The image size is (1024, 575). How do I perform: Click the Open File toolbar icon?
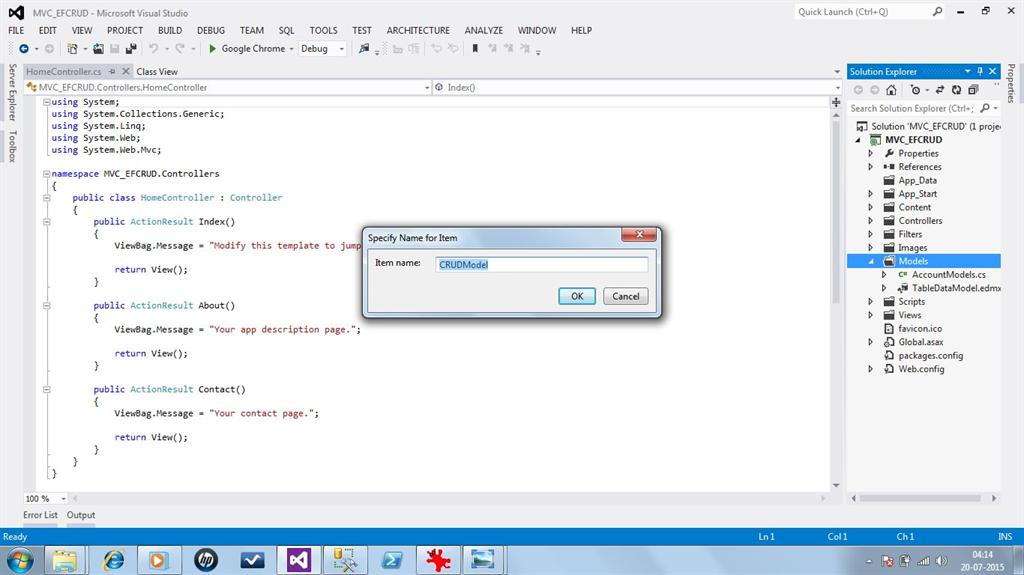[x=98, y=48]
